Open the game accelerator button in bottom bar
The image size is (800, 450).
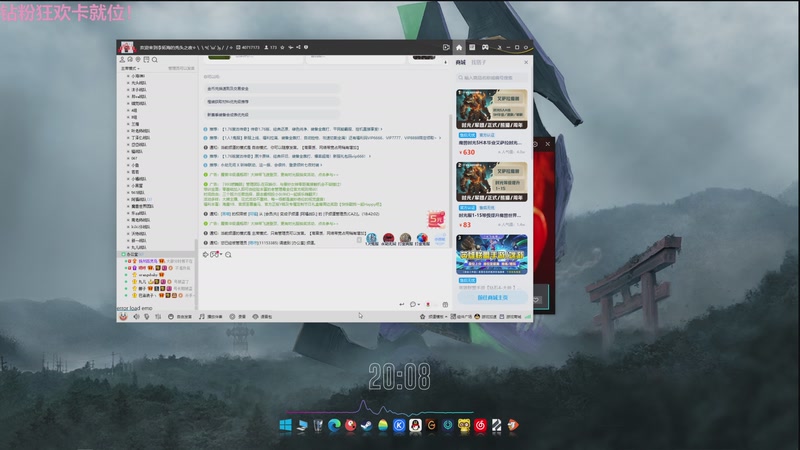tap(485, 317)
